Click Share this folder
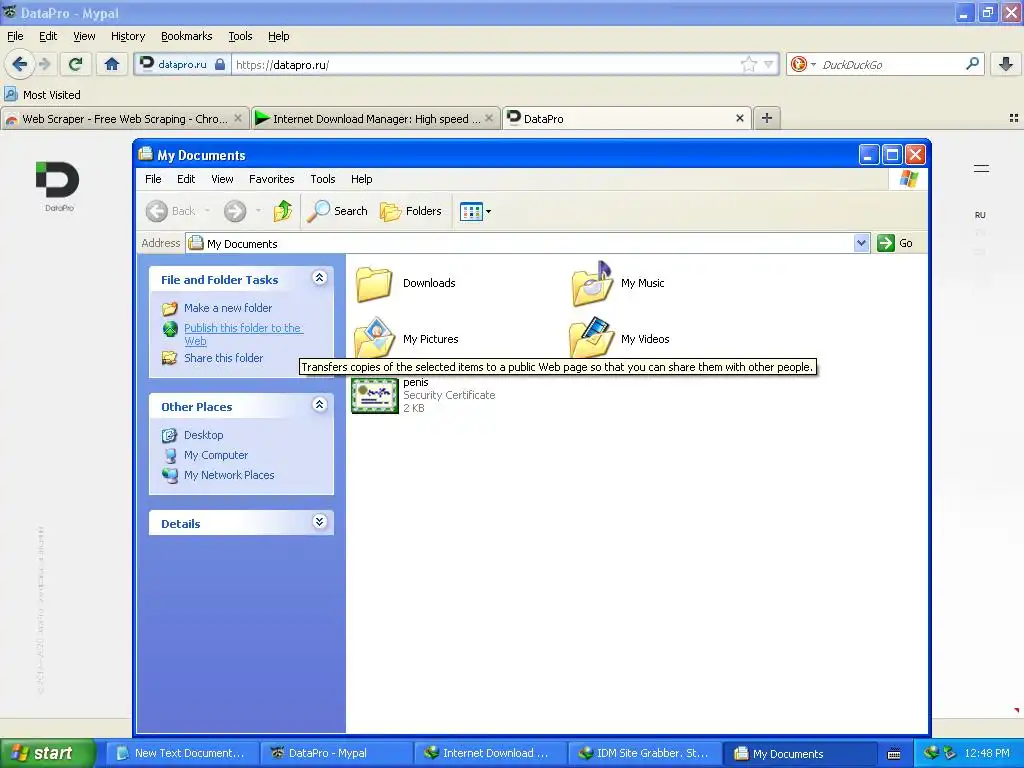 pos(223,358)
